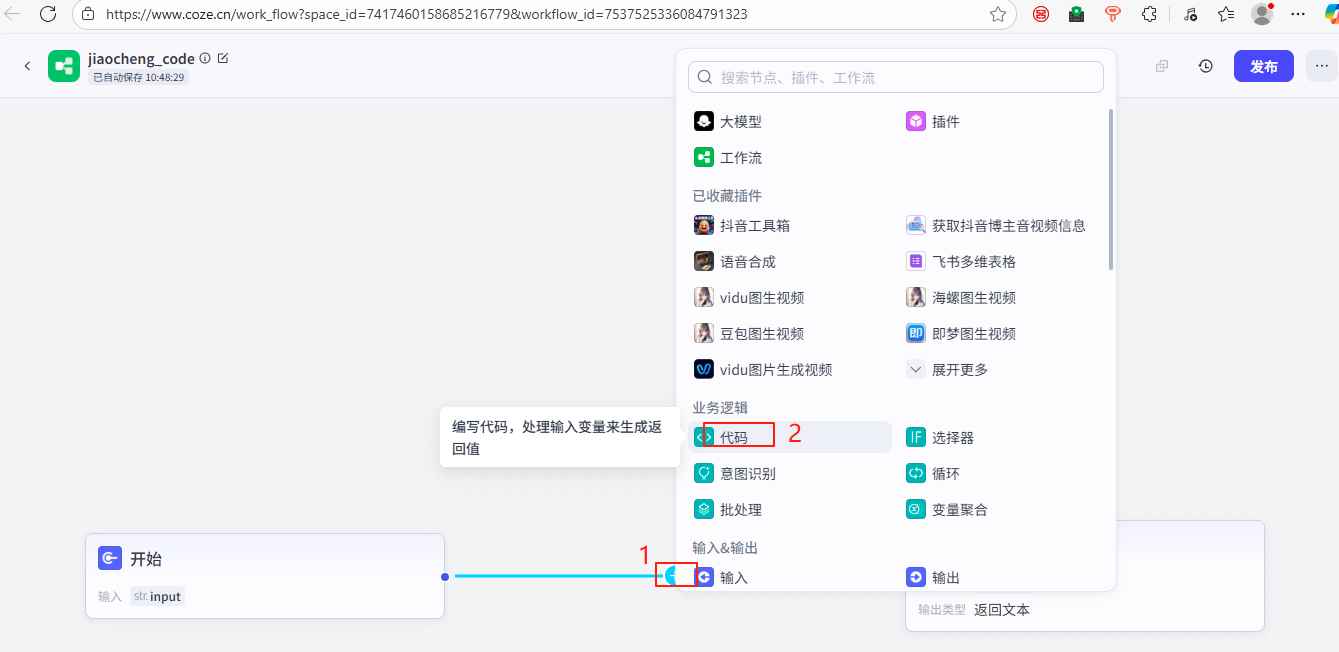Click the 返回文本 output type value
Image resolution: width=1339 pixels, height=652 pixels.
pos(1002,609)
